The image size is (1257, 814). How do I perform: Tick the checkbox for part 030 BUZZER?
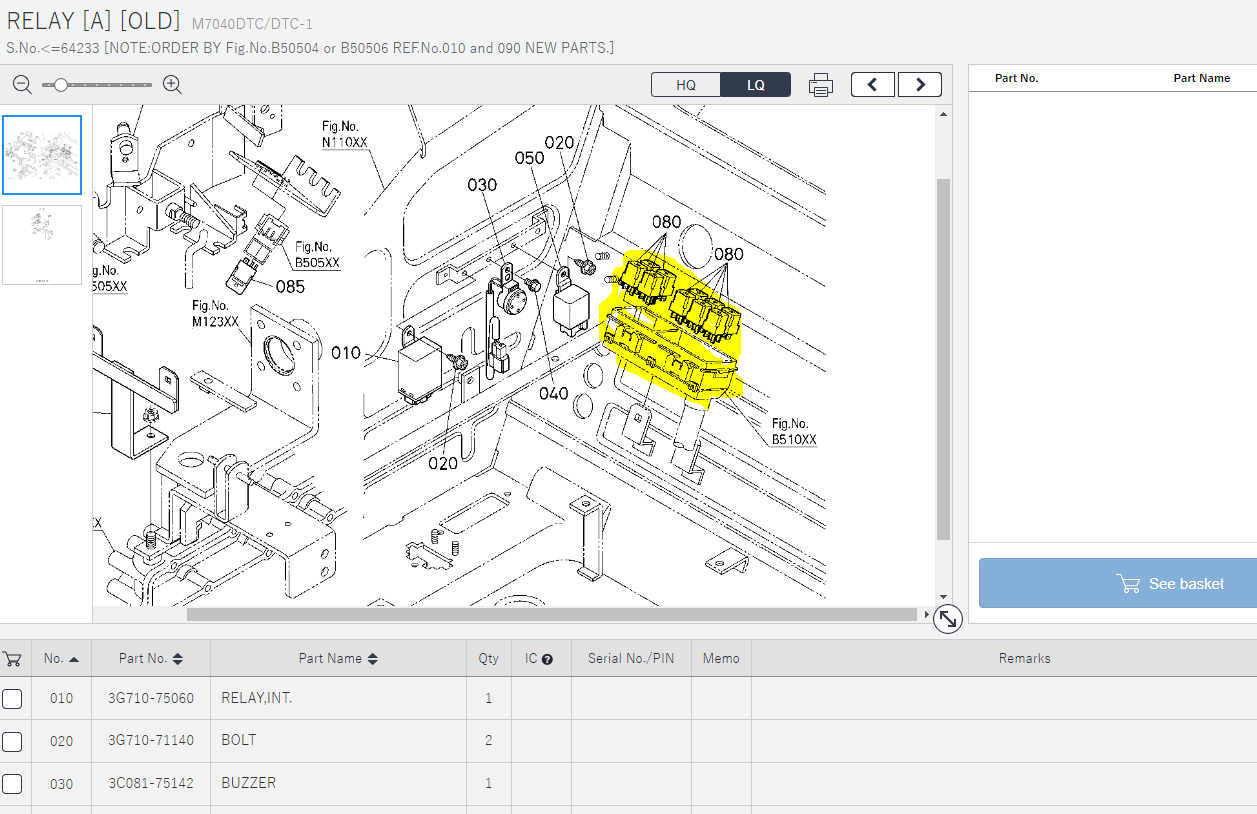click(x=12, y=783)
